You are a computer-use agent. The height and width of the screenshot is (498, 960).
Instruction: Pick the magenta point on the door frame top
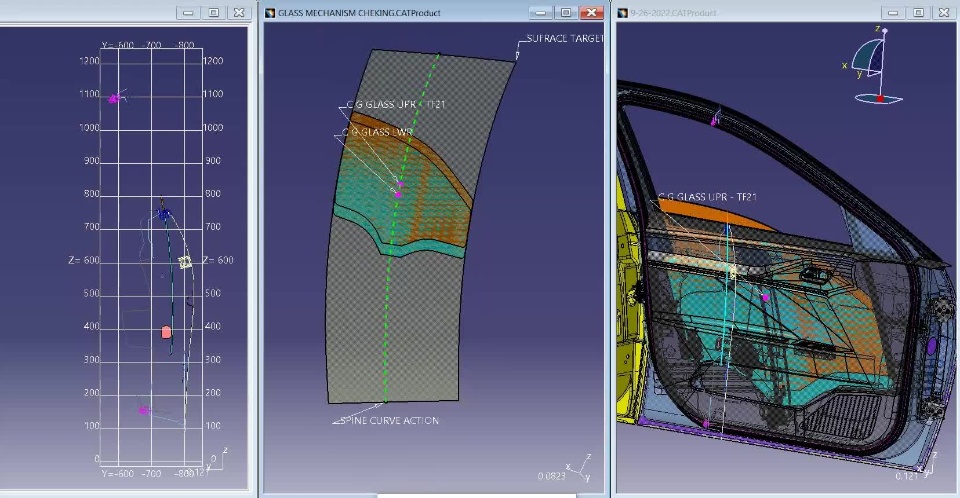(x=713, y=123)
